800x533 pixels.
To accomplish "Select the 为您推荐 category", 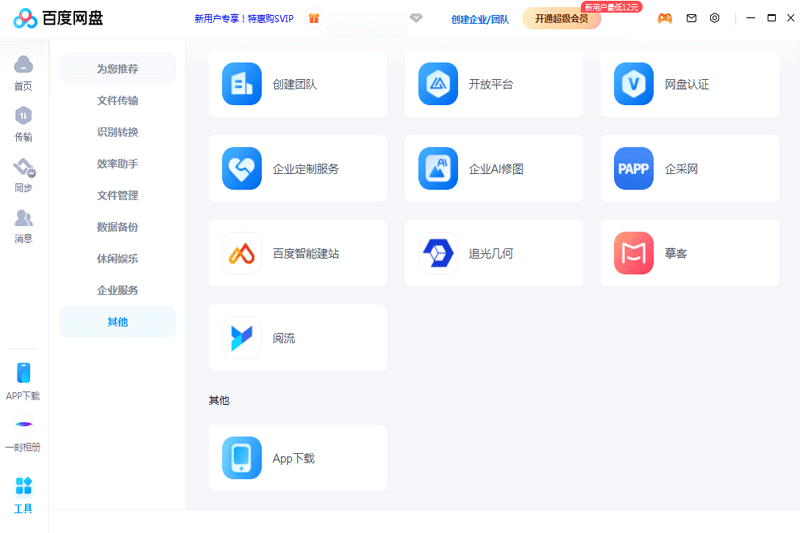I will click(x=117, y=69).
